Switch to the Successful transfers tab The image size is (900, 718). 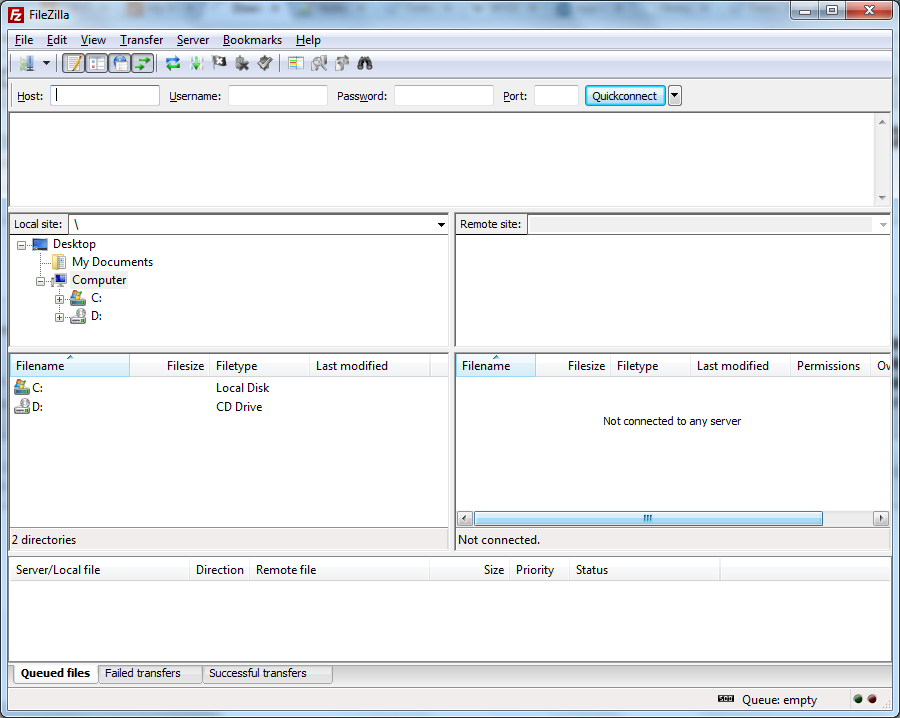[x=267, y=673]
